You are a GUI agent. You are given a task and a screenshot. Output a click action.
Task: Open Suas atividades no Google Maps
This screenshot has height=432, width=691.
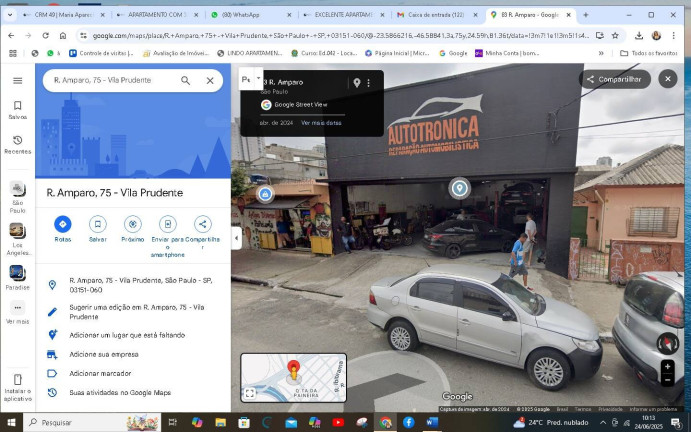133,392
